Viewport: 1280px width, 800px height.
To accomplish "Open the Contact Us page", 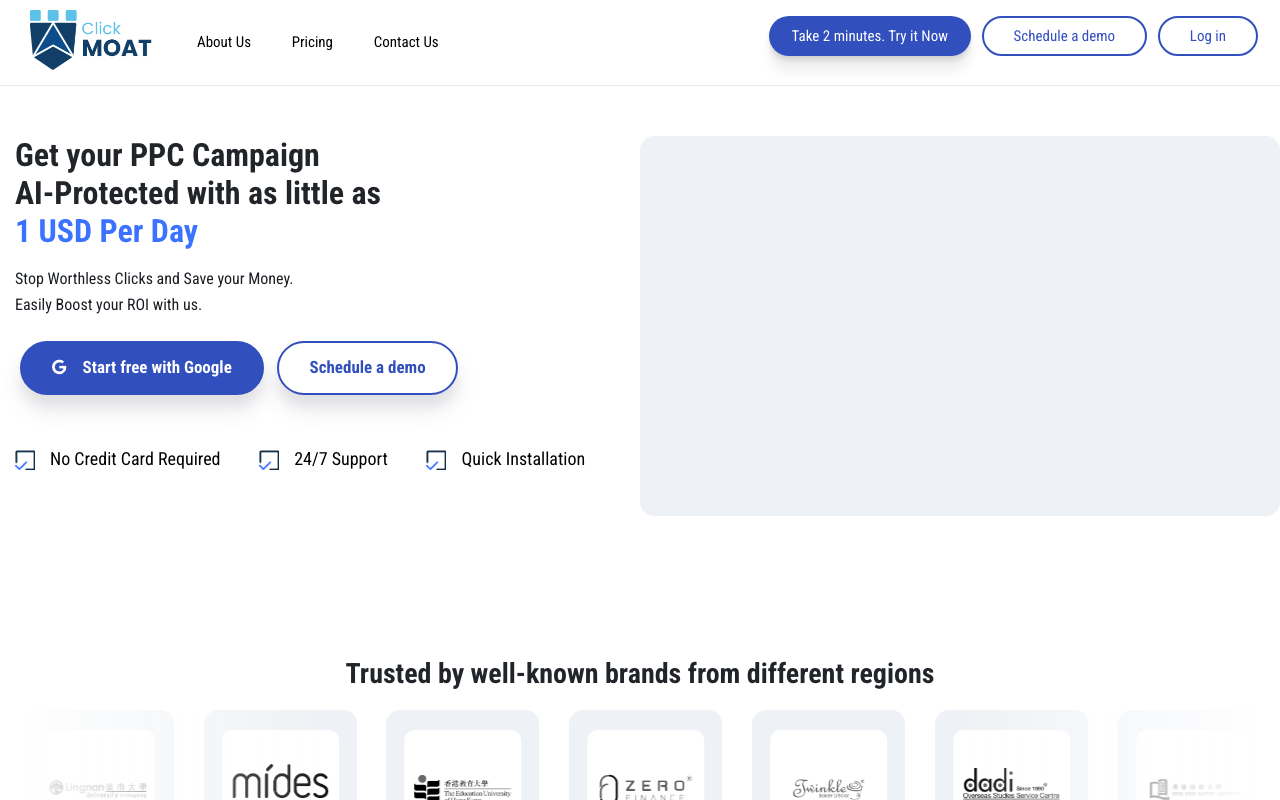I will (x=406, y=42).
